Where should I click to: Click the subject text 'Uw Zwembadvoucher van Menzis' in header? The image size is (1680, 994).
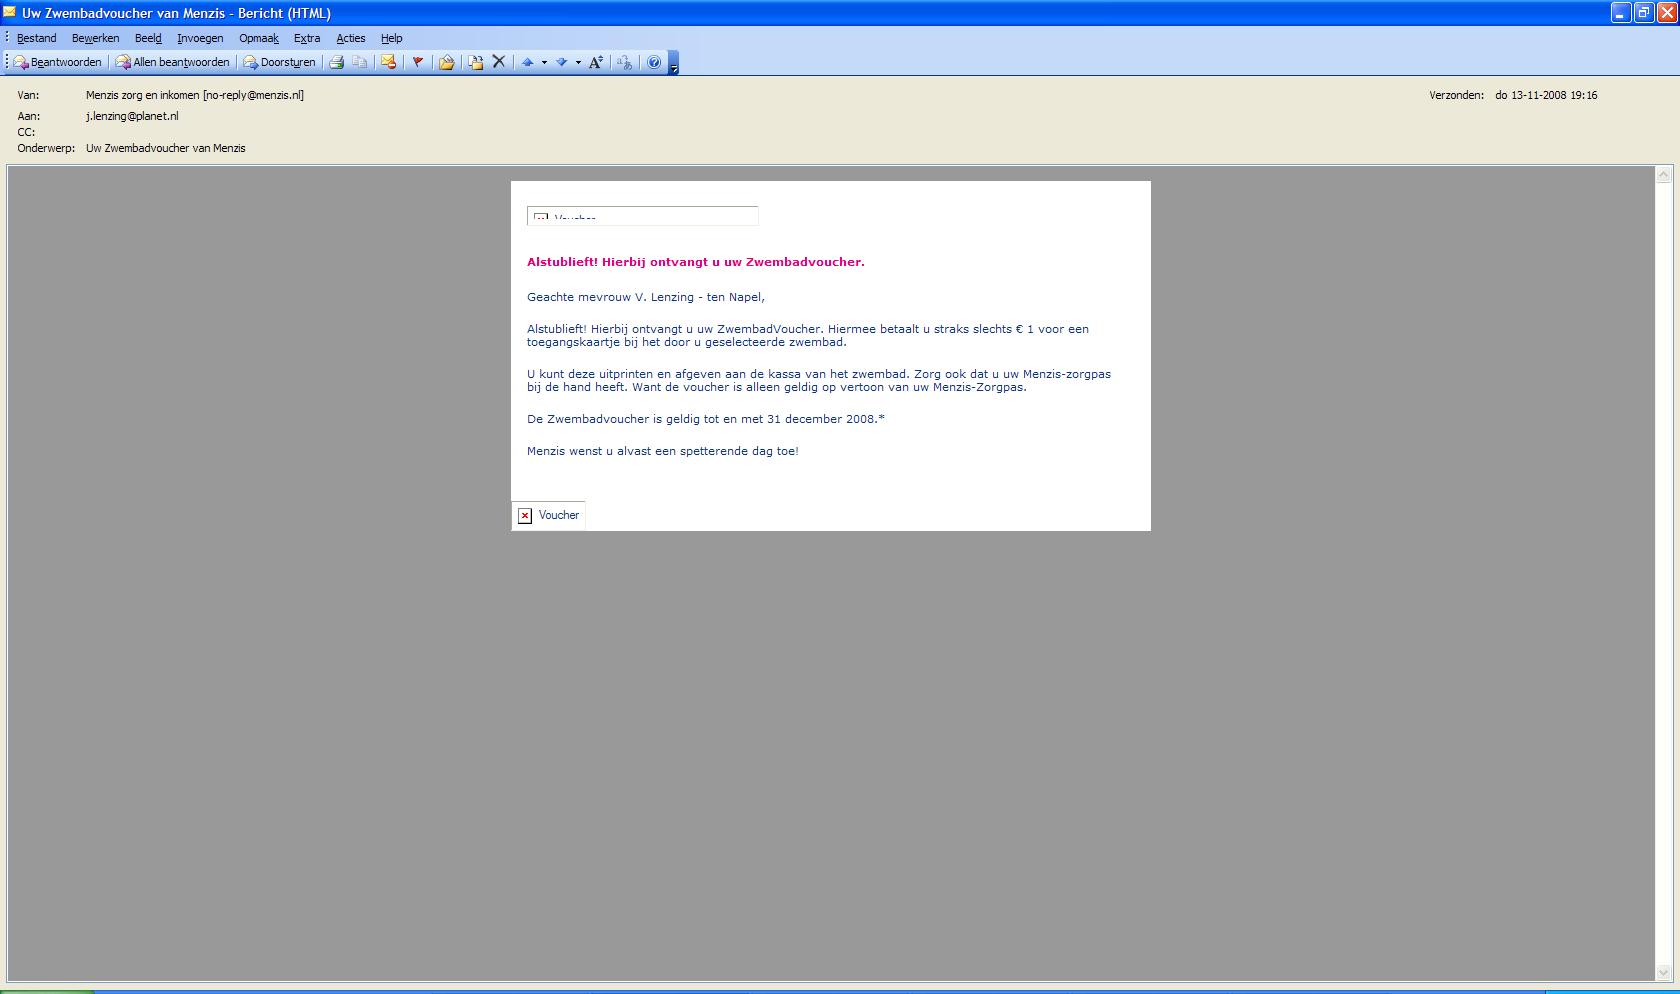(x=166, y=148)
